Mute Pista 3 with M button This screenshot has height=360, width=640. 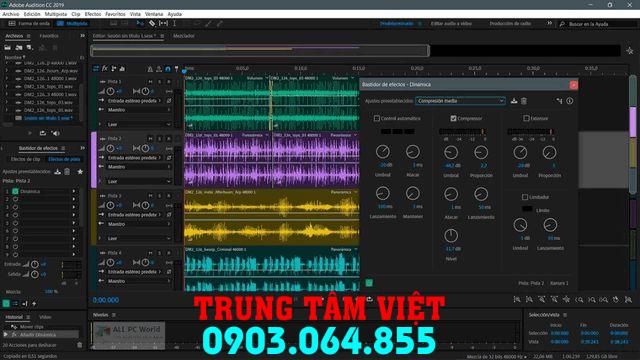[x=150, y=196]
